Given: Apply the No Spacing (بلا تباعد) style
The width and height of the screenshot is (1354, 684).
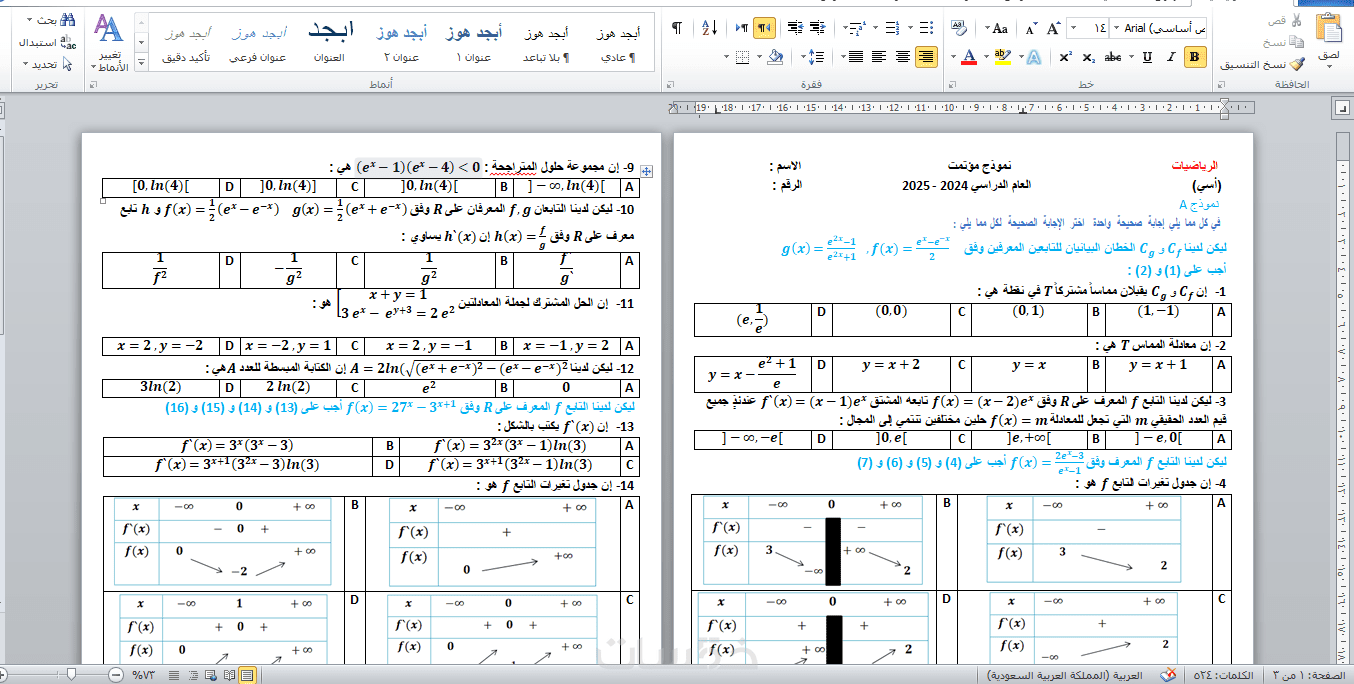Looking at the screenshot, I should pyautogui.click(x=545, y=42).
